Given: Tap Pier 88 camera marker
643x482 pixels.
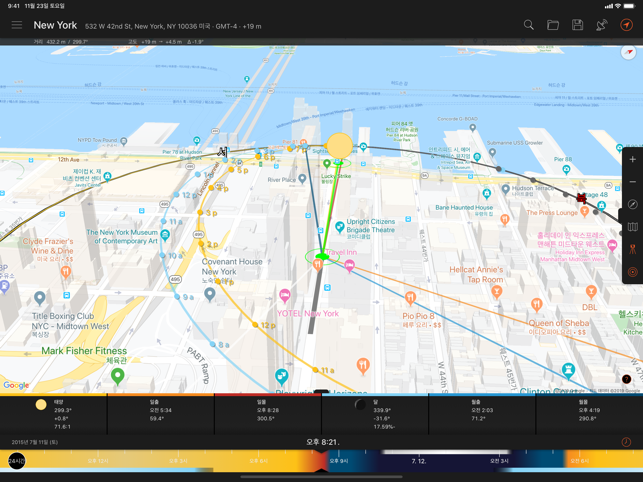Looking at the screenshot, I should tap(566, 169).
